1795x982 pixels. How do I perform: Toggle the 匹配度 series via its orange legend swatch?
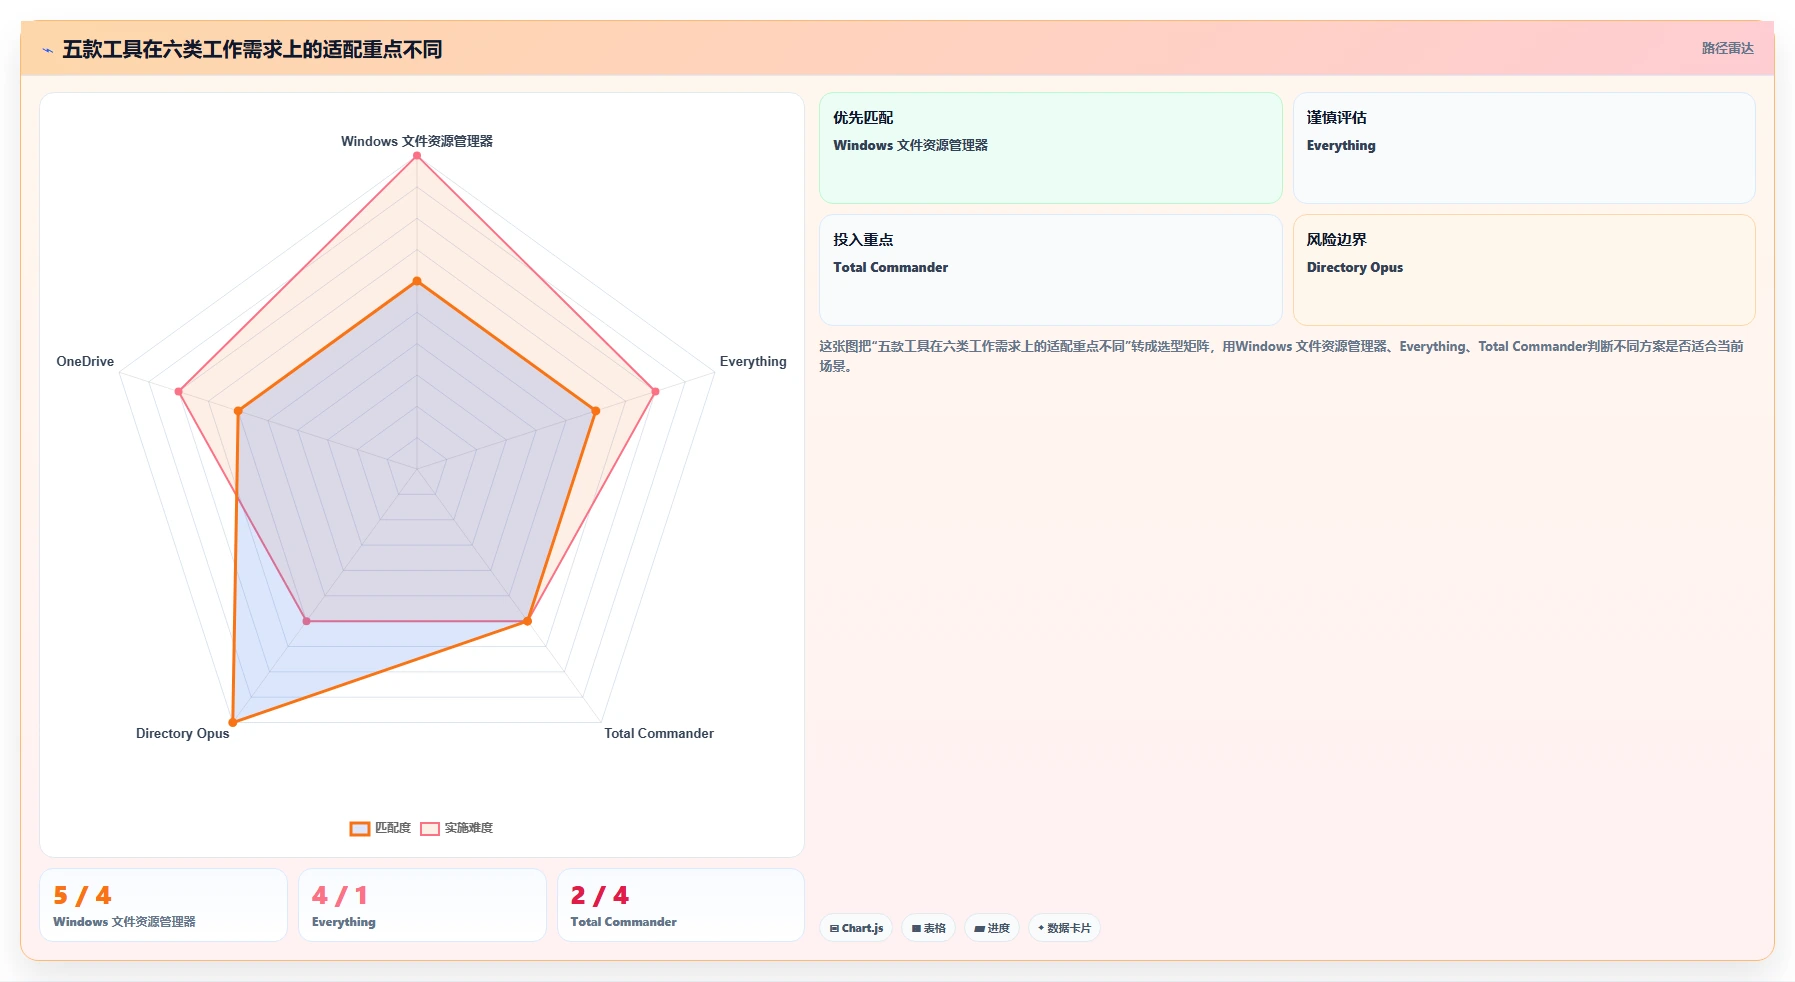(360, 828)
